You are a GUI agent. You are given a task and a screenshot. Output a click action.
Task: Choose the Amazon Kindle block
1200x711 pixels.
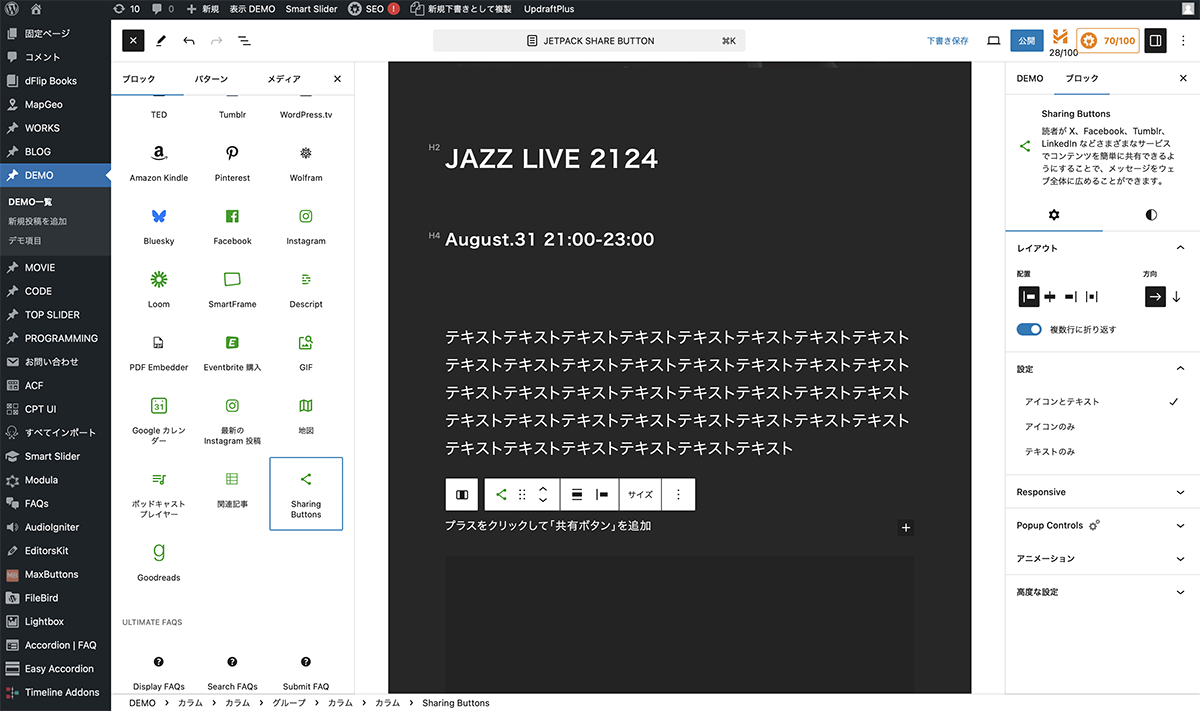pos(159,162)
